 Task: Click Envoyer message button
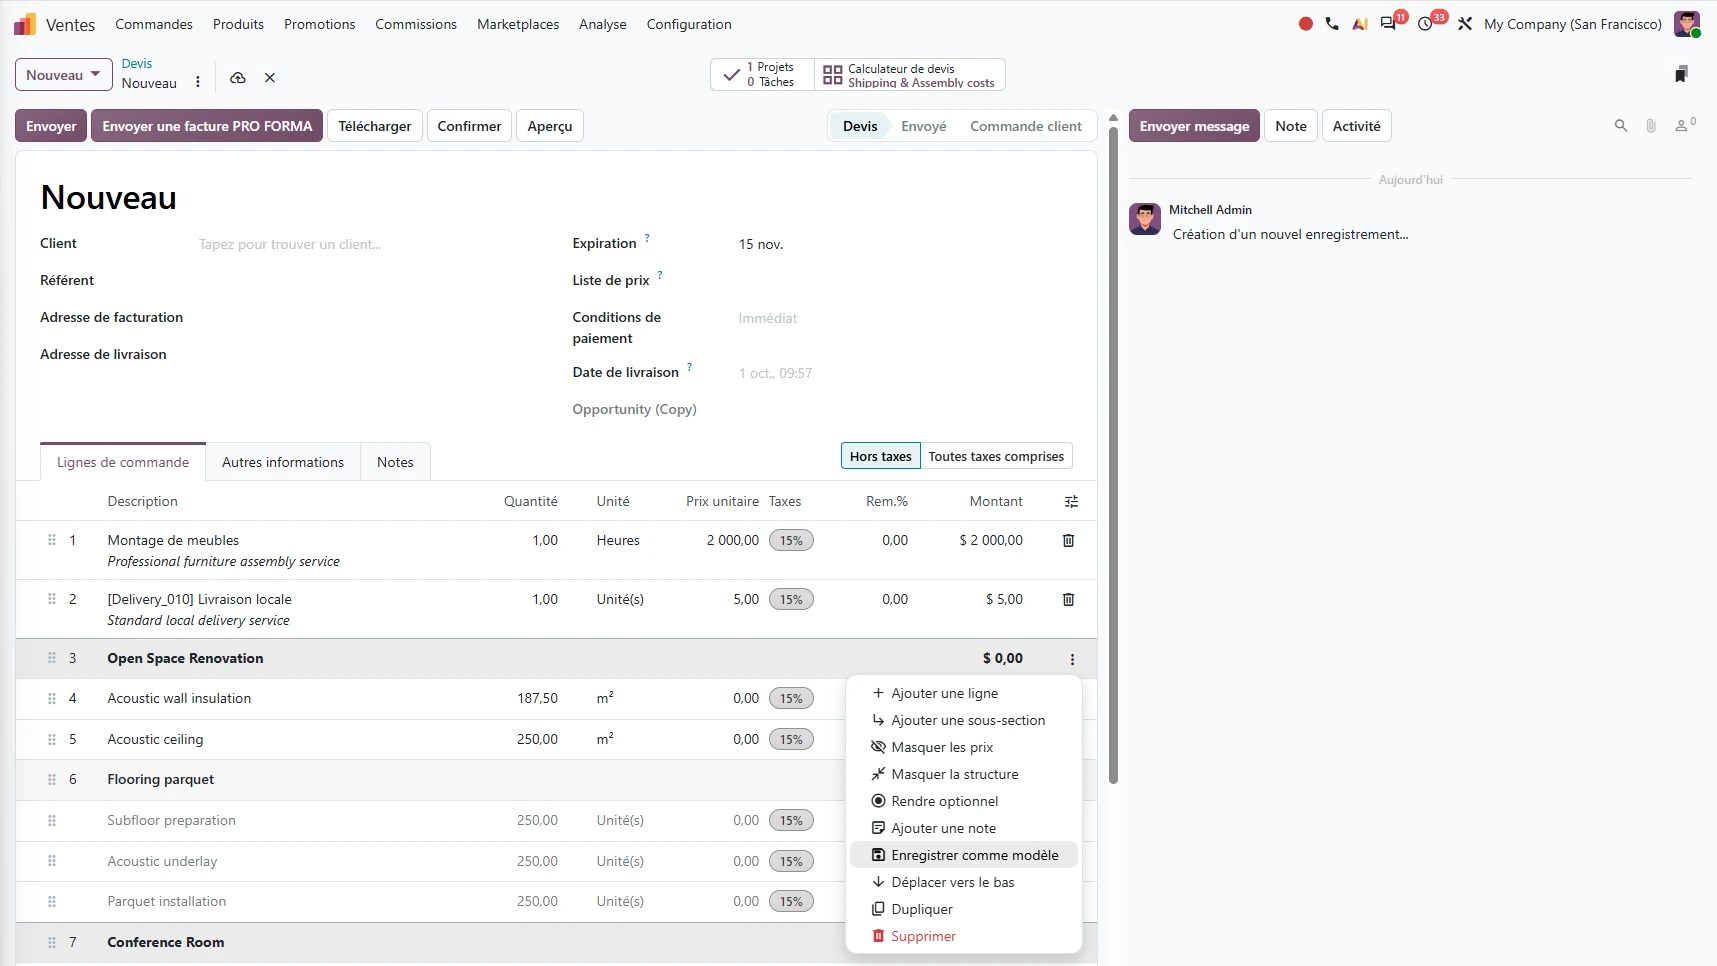tap(1194, 126)
